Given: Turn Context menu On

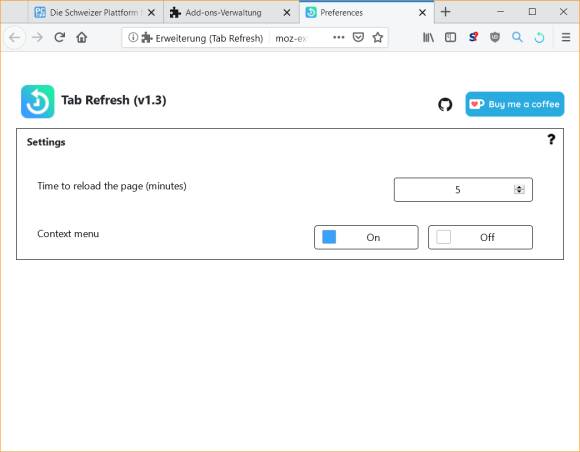Looking at the screenshot, I should [x=366, y=237].
